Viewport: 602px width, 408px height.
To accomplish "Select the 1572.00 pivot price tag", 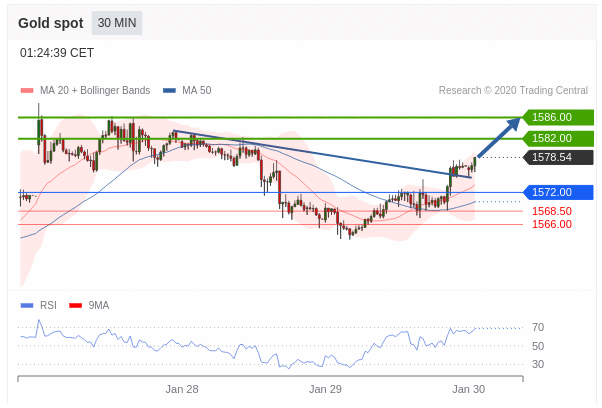I will (558, 192).
